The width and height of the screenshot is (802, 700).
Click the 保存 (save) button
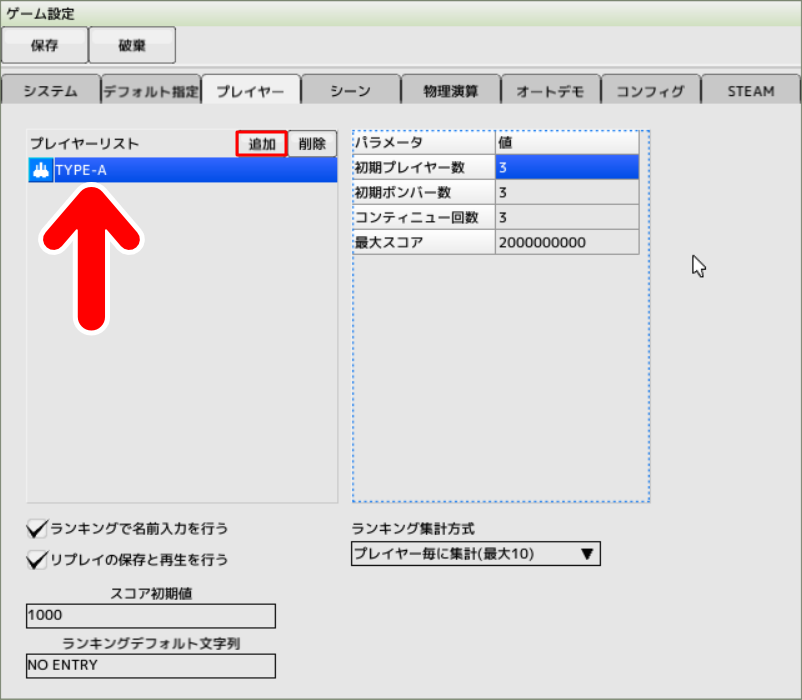tap(45, 45)
